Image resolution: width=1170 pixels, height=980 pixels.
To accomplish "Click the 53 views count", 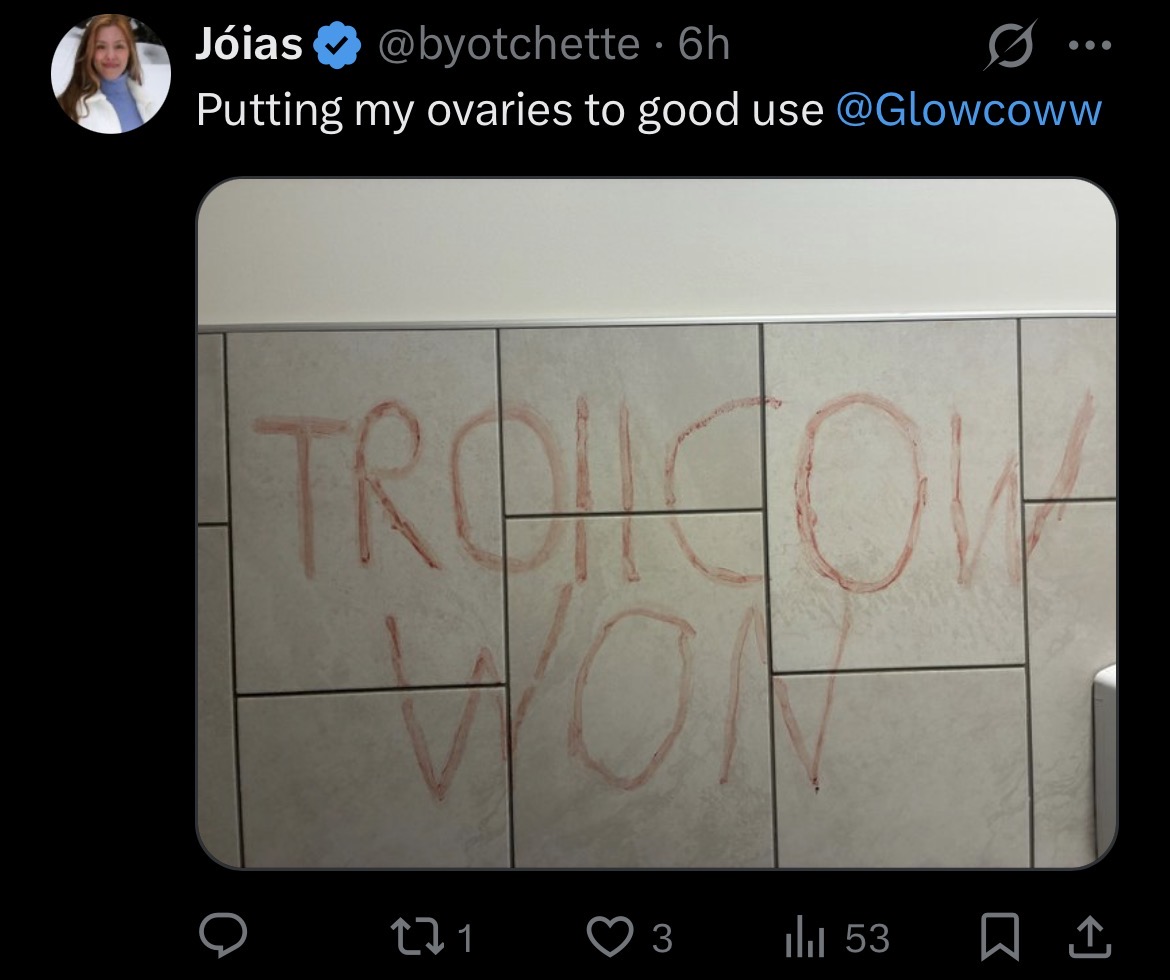I will pos(868,938).
